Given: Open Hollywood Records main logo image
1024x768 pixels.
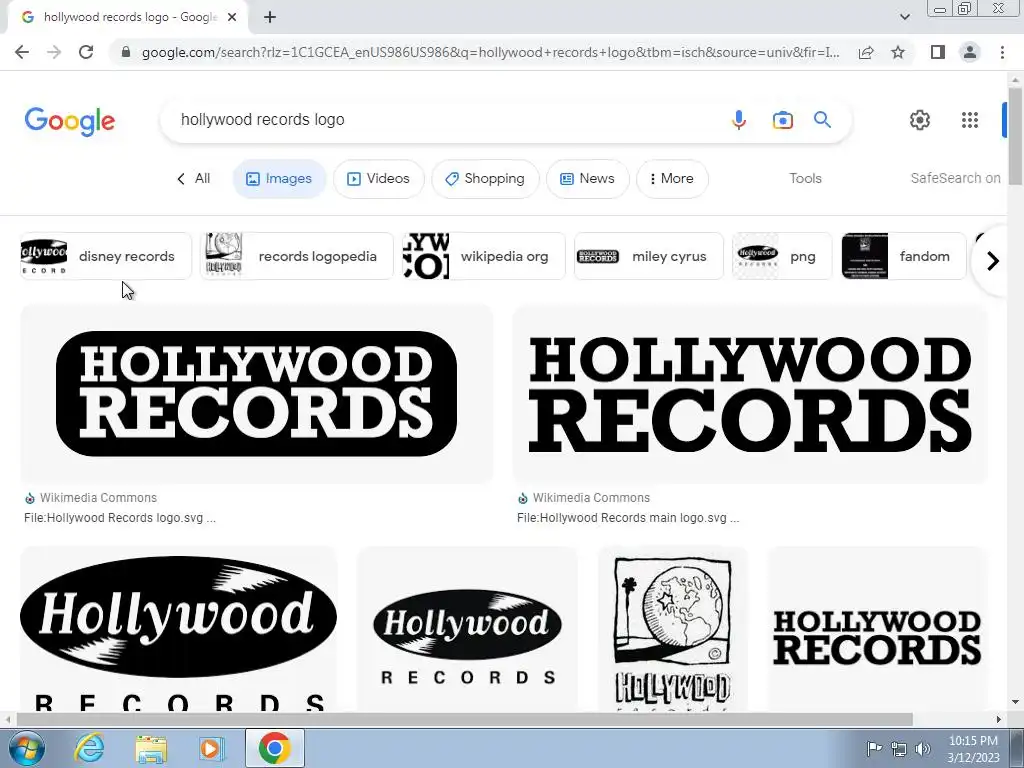Looking at the screenshot, I should pos(750,394).
